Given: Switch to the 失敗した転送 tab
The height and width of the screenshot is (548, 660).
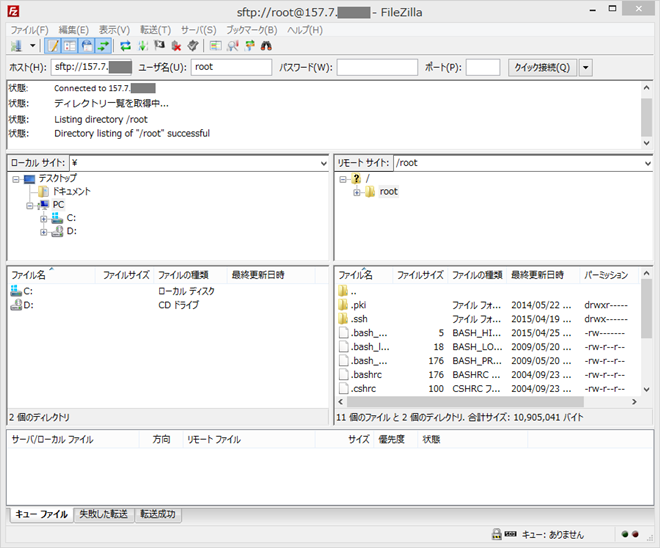Looking at the screenshot, I should [104, 514].
